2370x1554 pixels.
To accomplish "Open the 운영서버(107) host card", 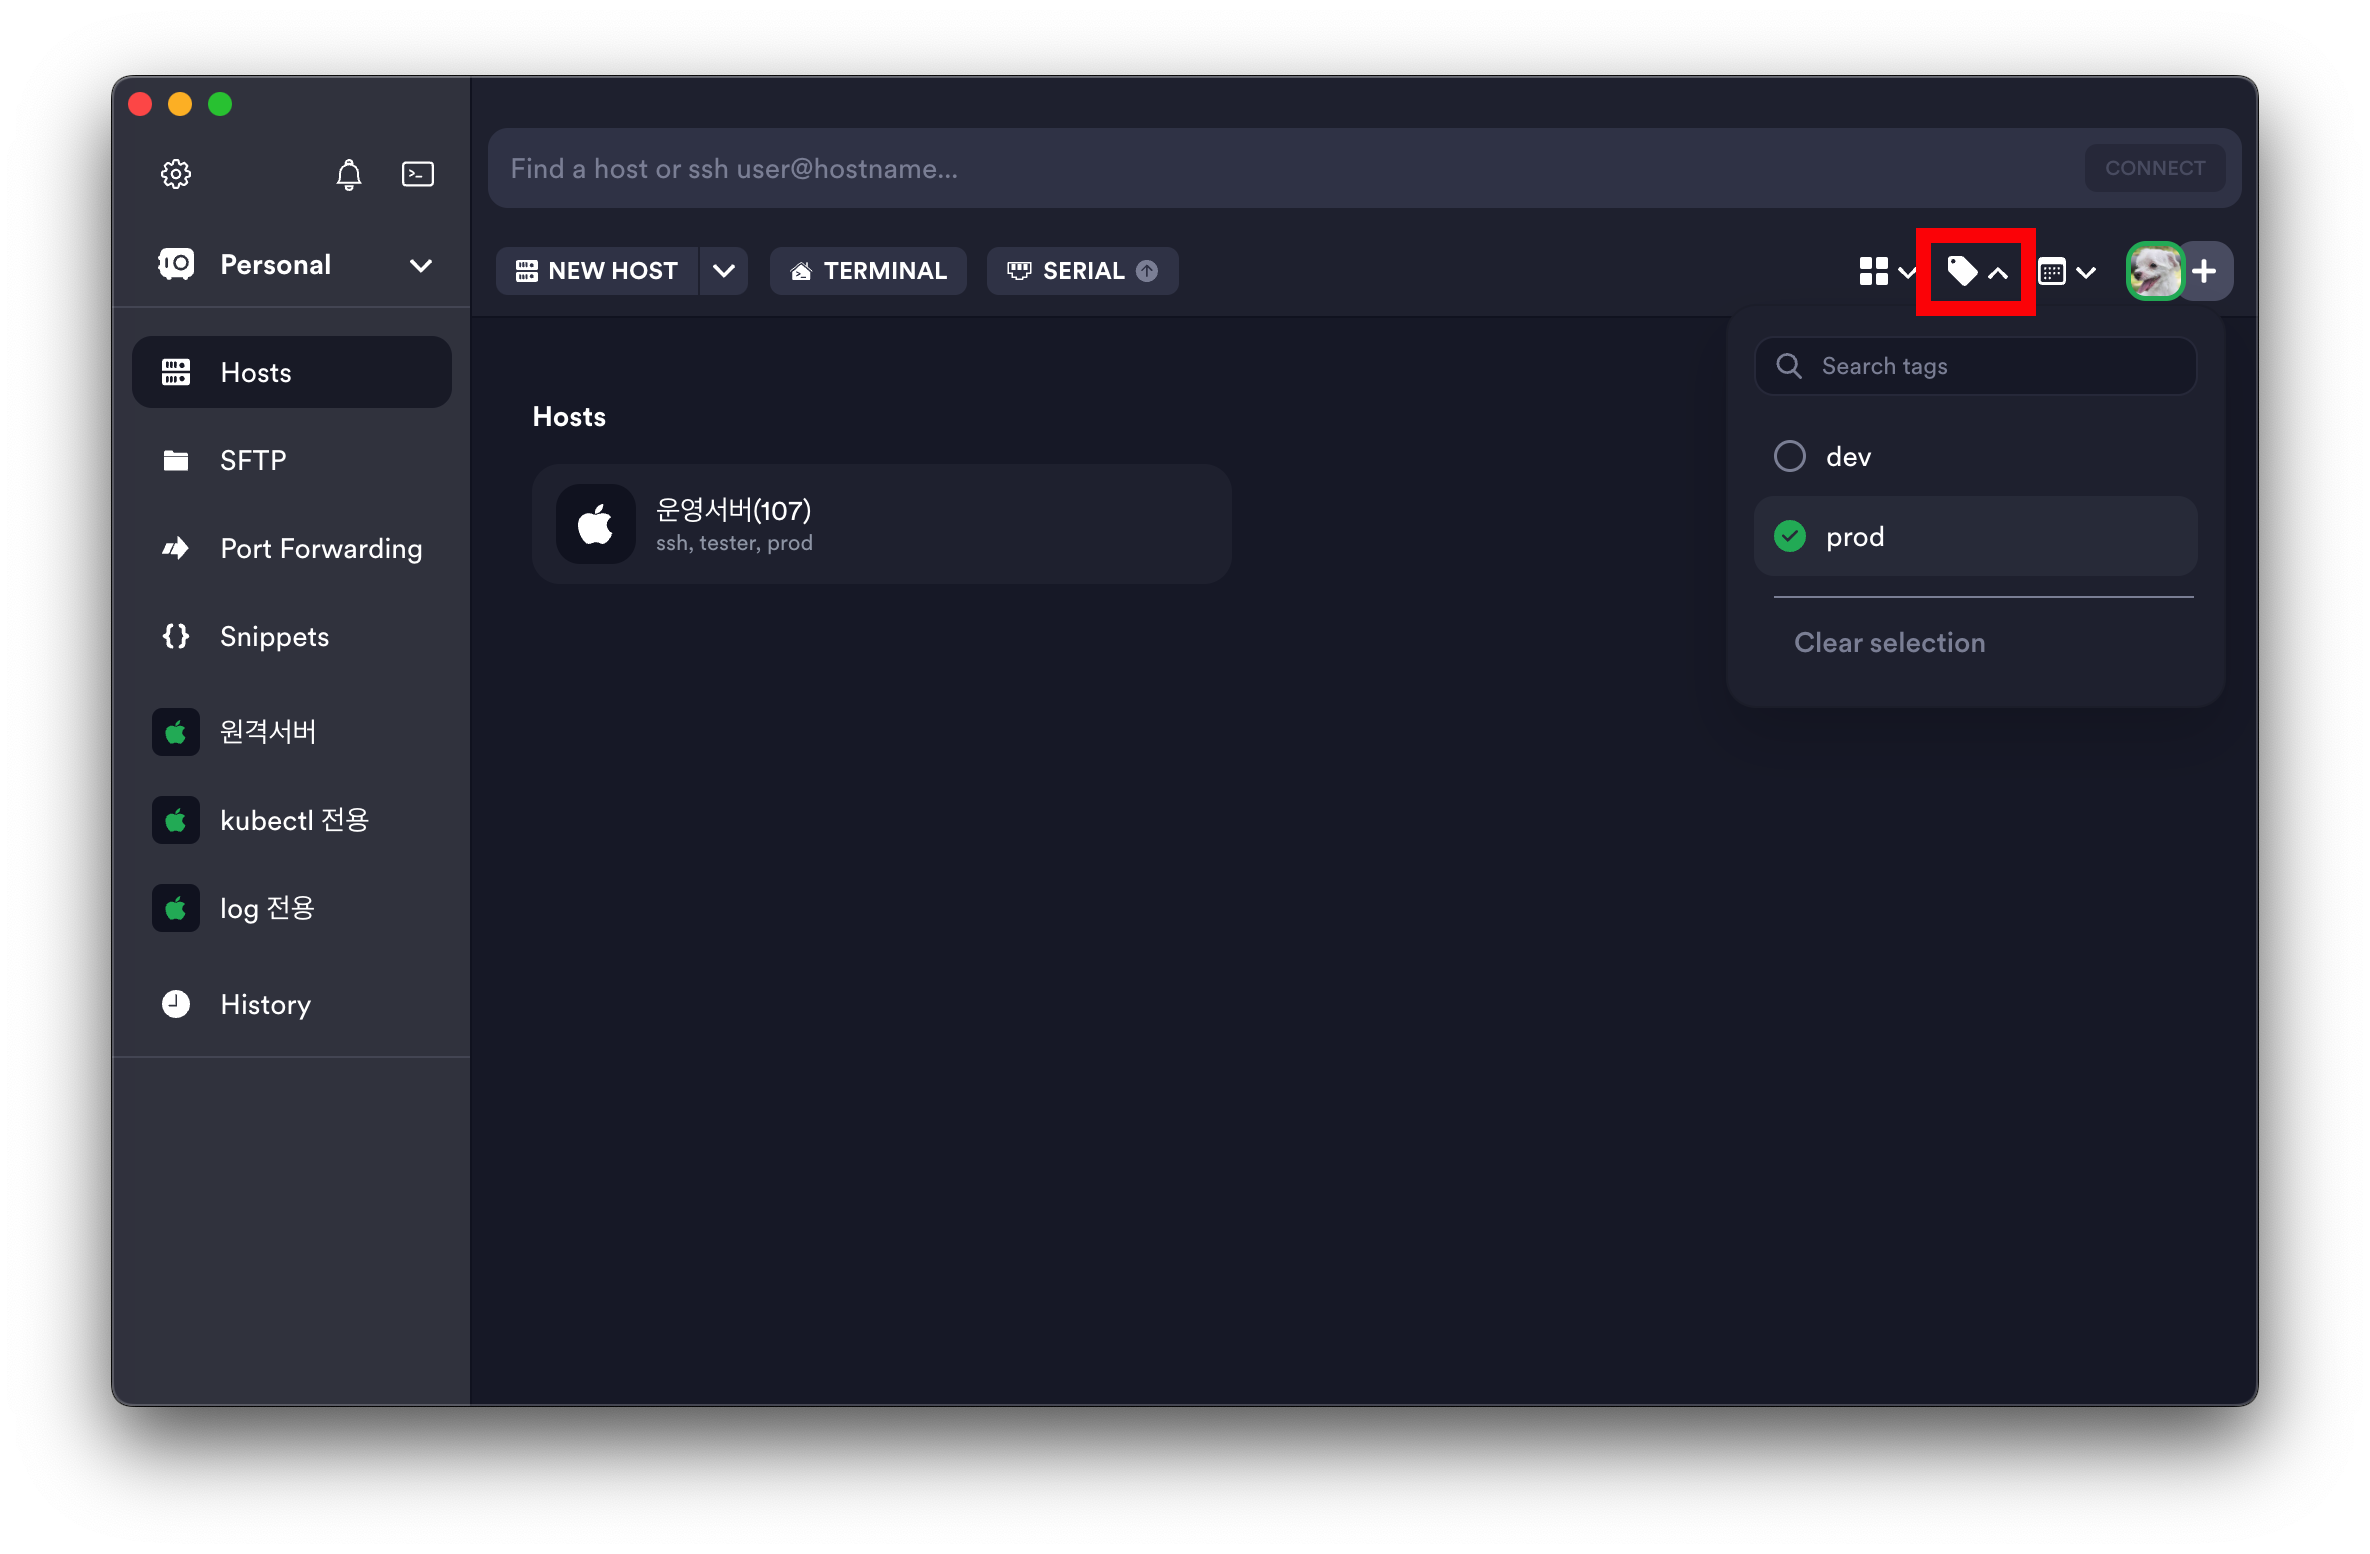I will pyautogui.click(x=880, y=524).
